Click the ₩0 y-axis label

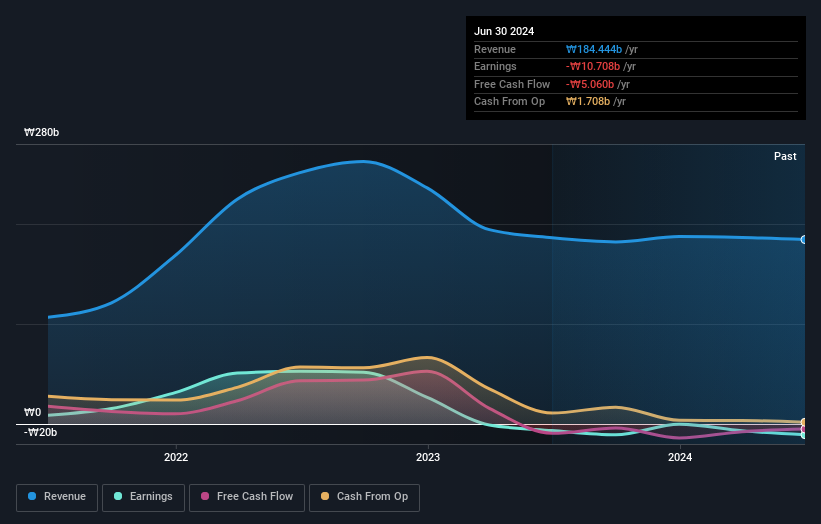pyautogui.click(x=32, y=412)
